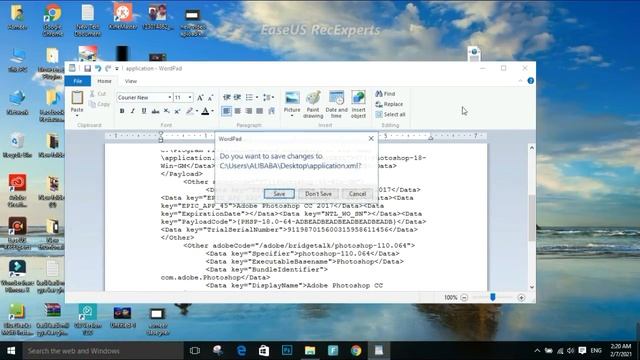Cancel the save changes dialog
This screenshot has height=360, width=640.
click(x=358, y=194)
